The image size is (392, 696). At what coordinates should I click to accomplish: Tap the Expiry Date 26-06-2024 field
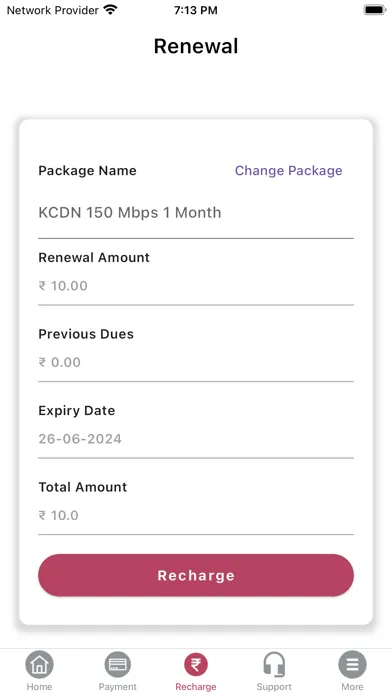tap(196, 439)
